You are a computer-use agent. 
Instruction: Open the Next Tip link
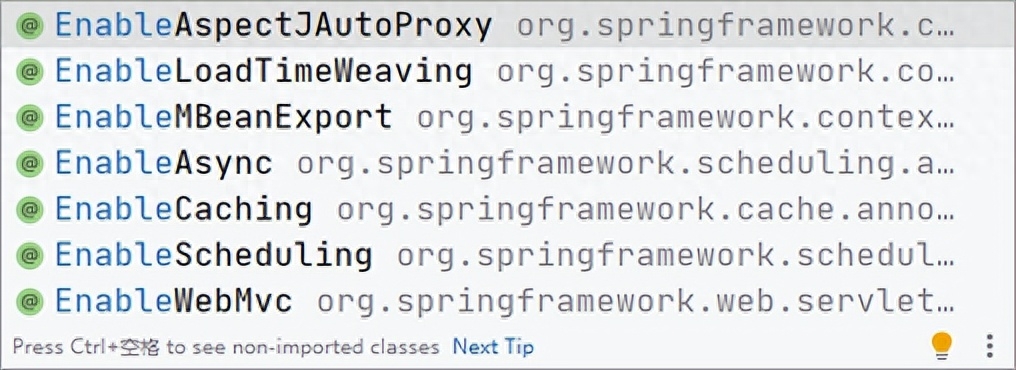coord(493,347)
